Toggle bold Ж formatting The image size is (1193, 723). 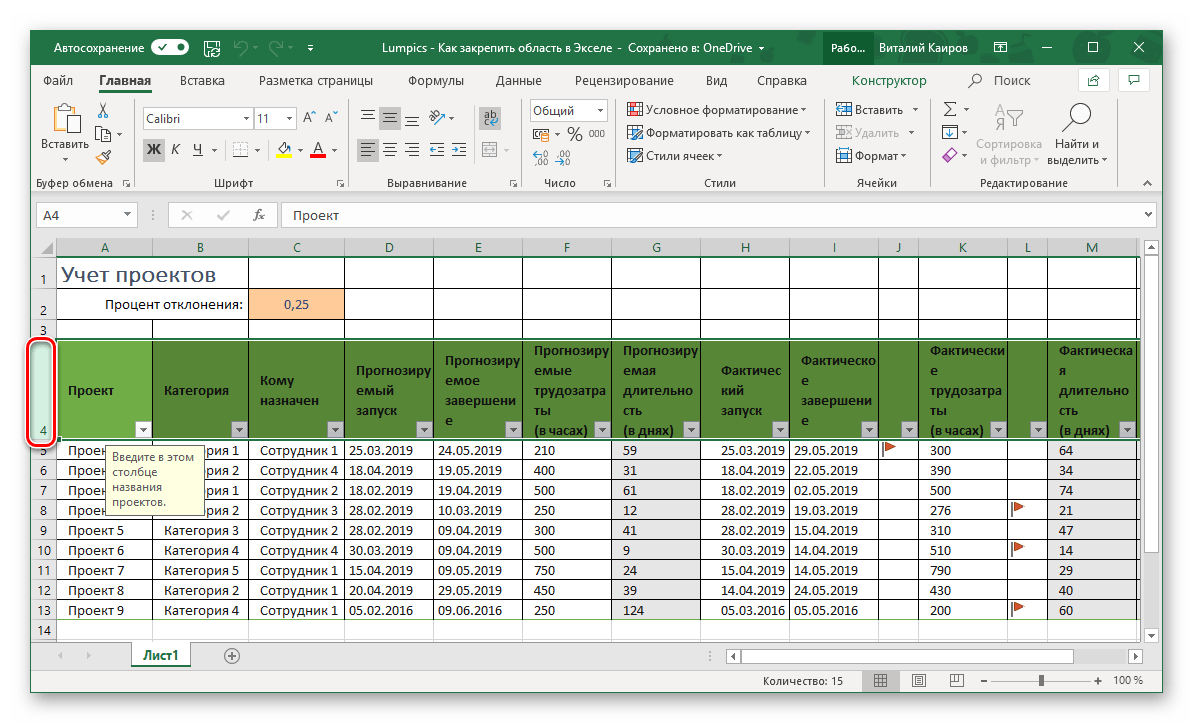153,149
